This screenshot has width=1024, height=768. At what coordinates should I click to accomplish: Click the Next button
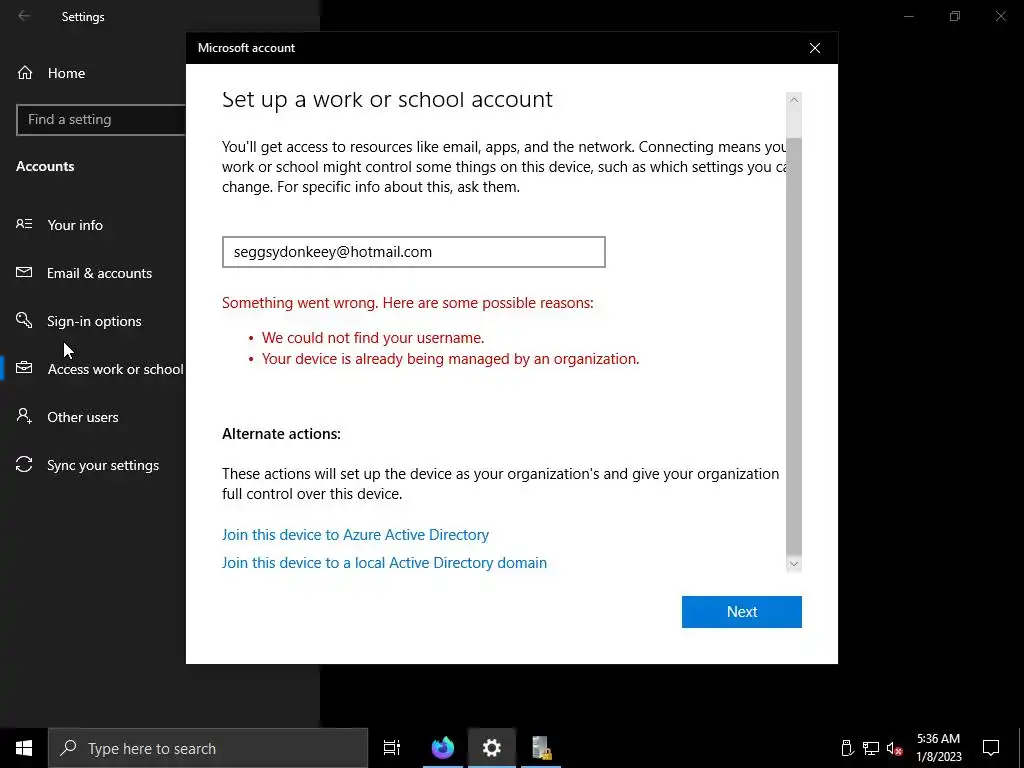741,612
